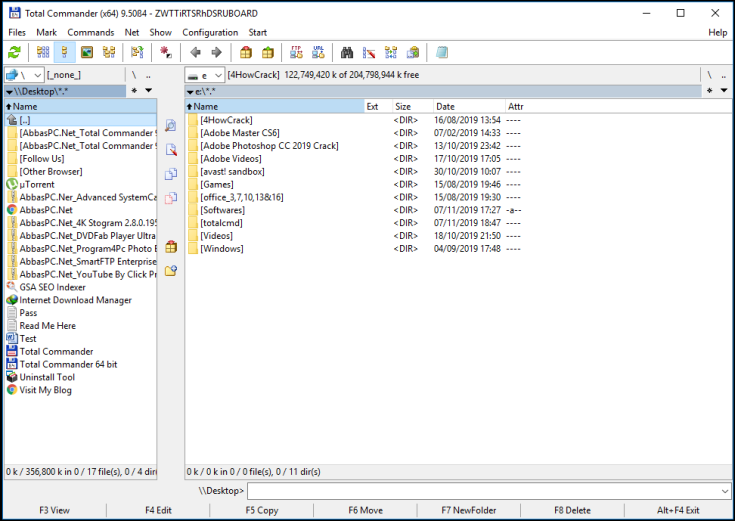Click the F8 Delete button
The image size is (735, 521).
[572, 510]
